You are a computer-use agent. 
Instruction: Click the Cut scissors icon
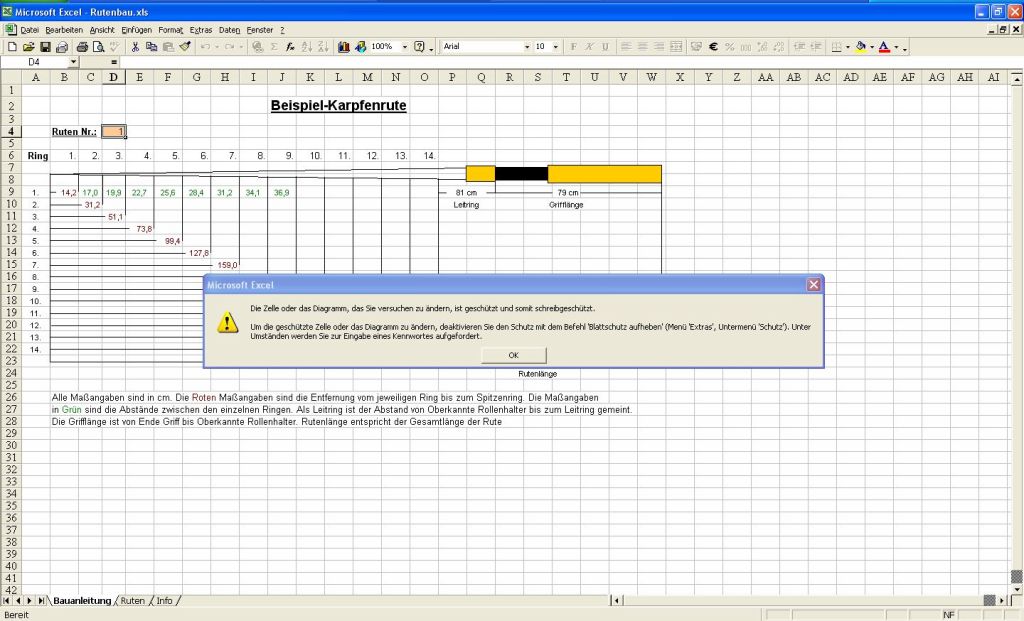coord(135,47)
